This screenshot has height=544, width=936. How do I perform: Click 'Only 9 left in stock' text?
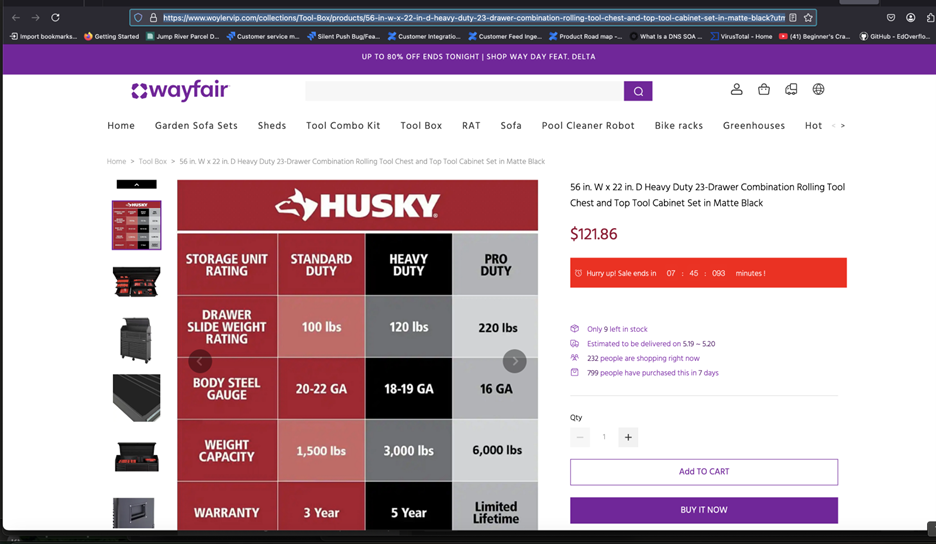tap(617, 329)
